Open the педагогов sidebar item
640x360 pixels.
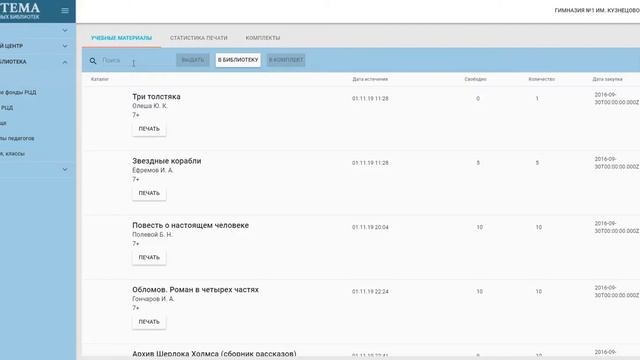(18, 138)
